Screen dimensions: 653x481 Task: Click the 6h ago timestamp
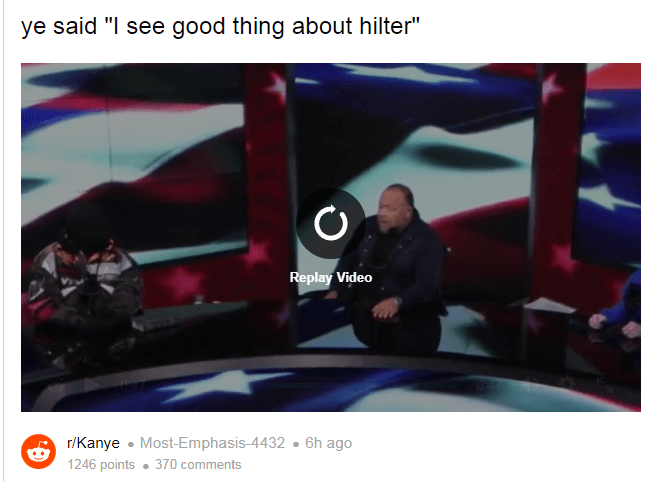click(x=328, y=443)
